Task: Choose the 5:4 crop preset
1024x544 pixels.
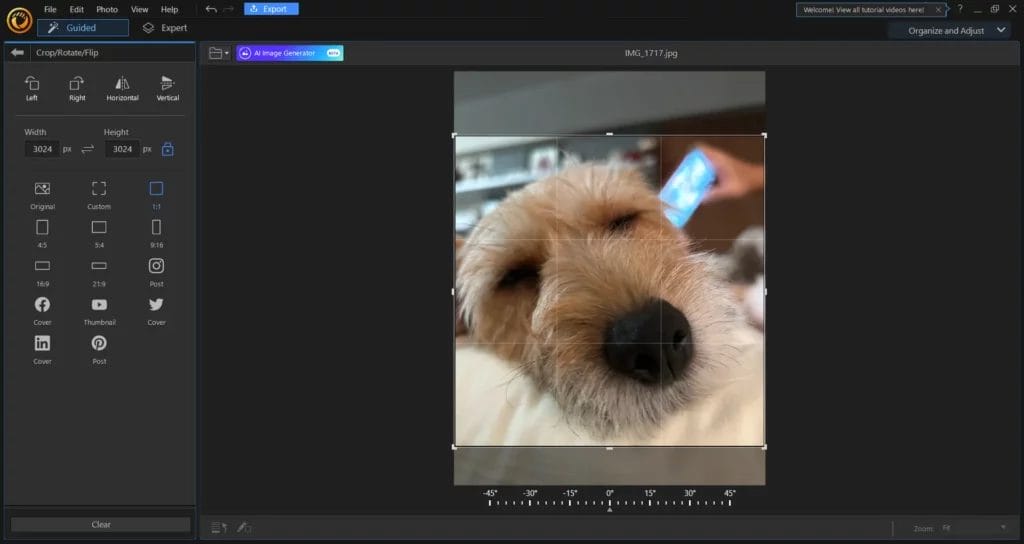Action: pyautogui.click(x=99, y=234)
